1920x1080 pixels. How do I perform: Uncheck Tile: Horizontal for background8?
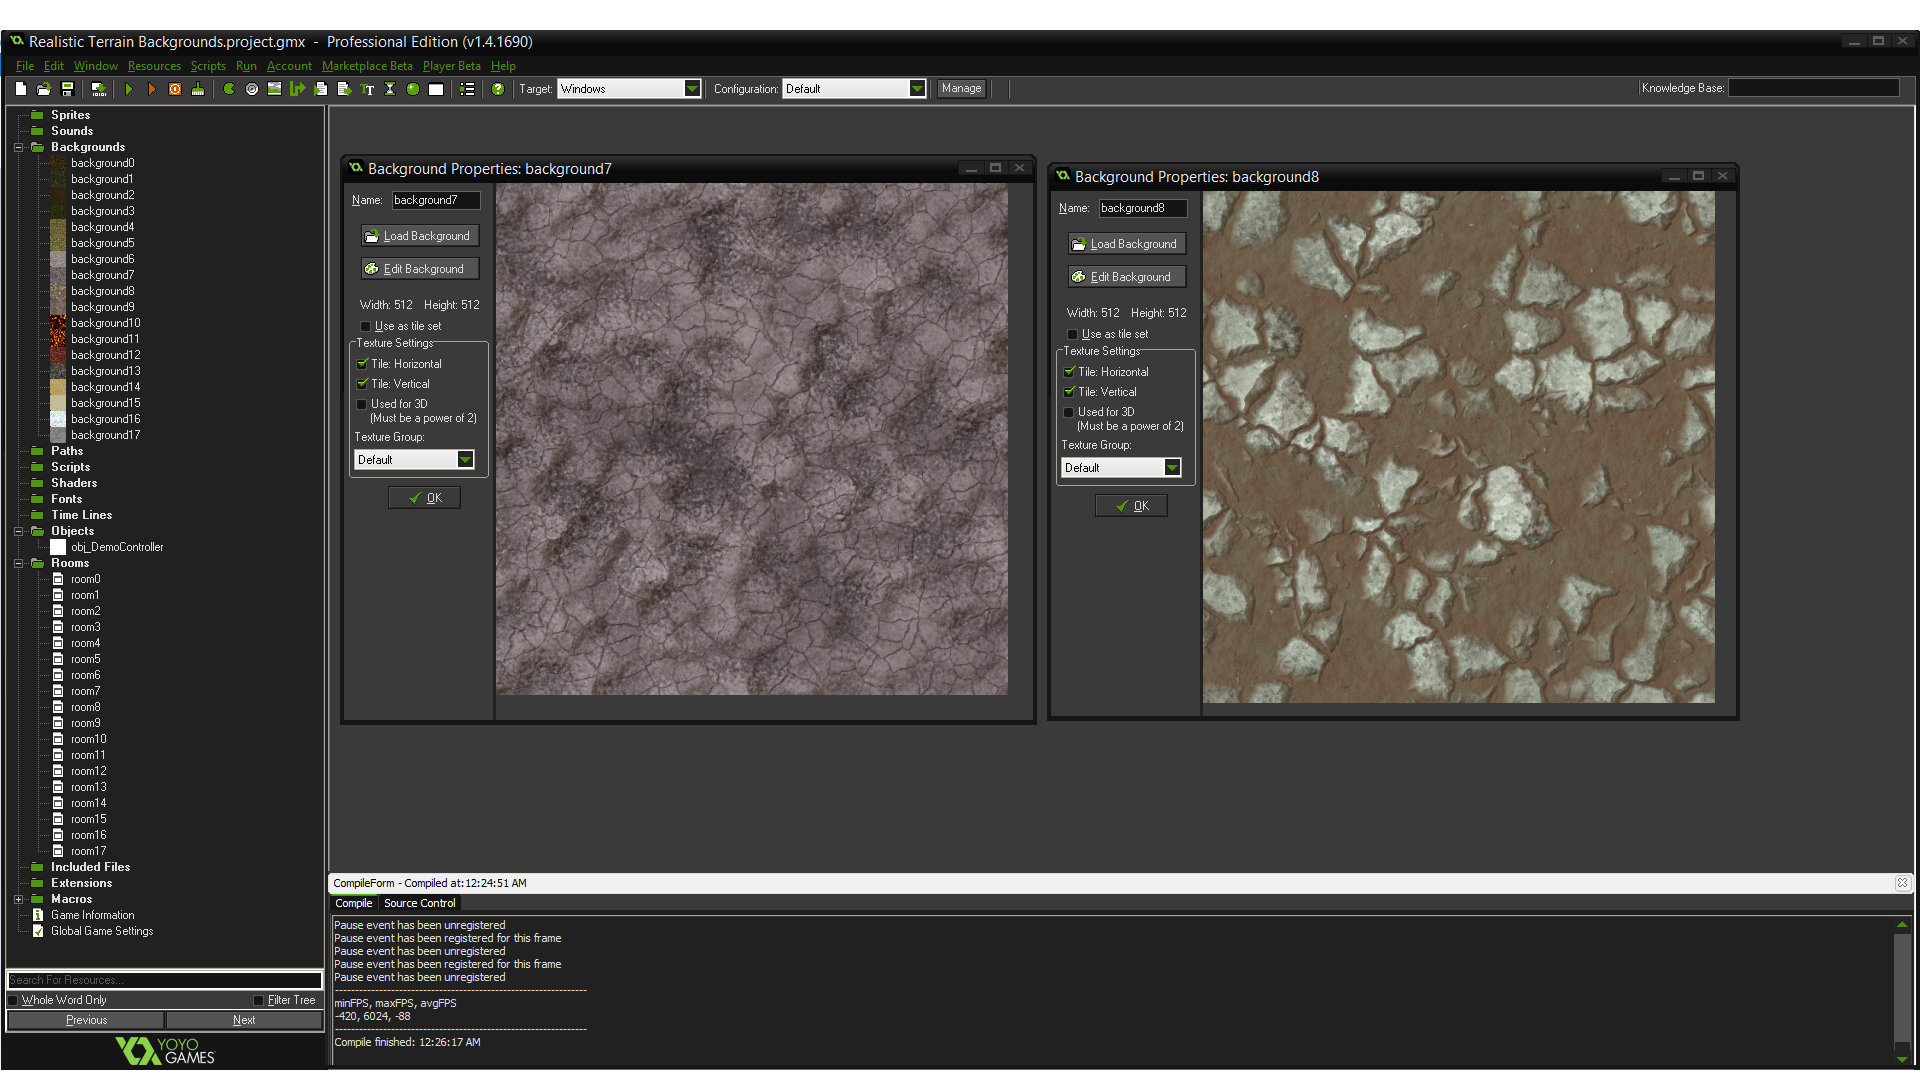coord(1069,371)
